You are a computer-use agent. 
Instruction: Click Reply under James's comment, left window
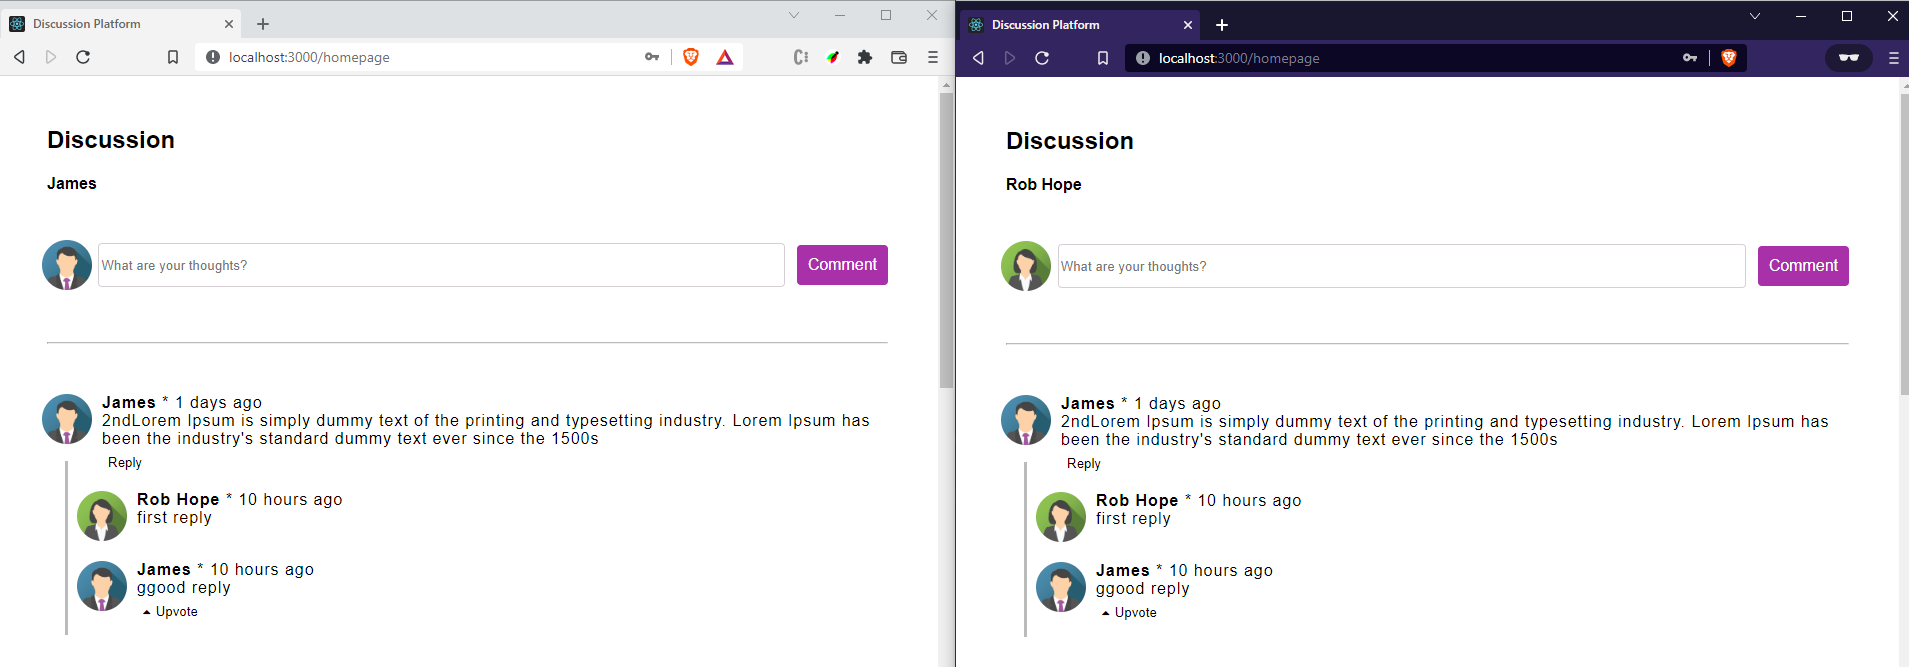pos(125,462)
